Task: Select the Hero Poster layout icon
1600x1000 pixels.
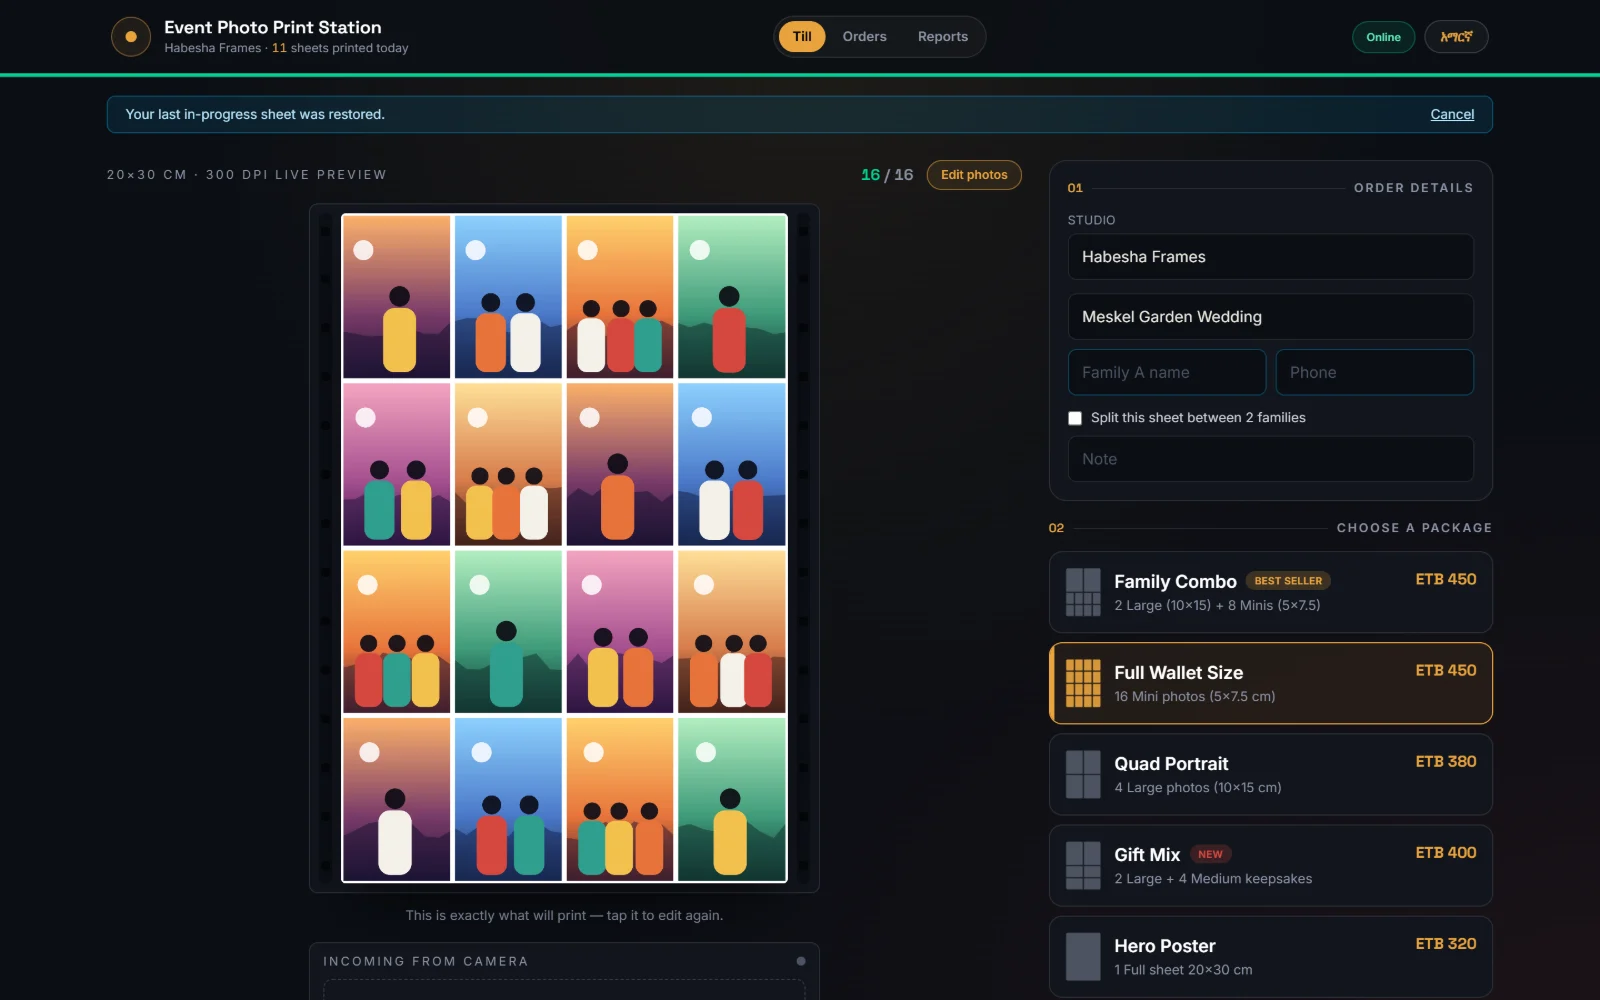Action: (1083, 956)
